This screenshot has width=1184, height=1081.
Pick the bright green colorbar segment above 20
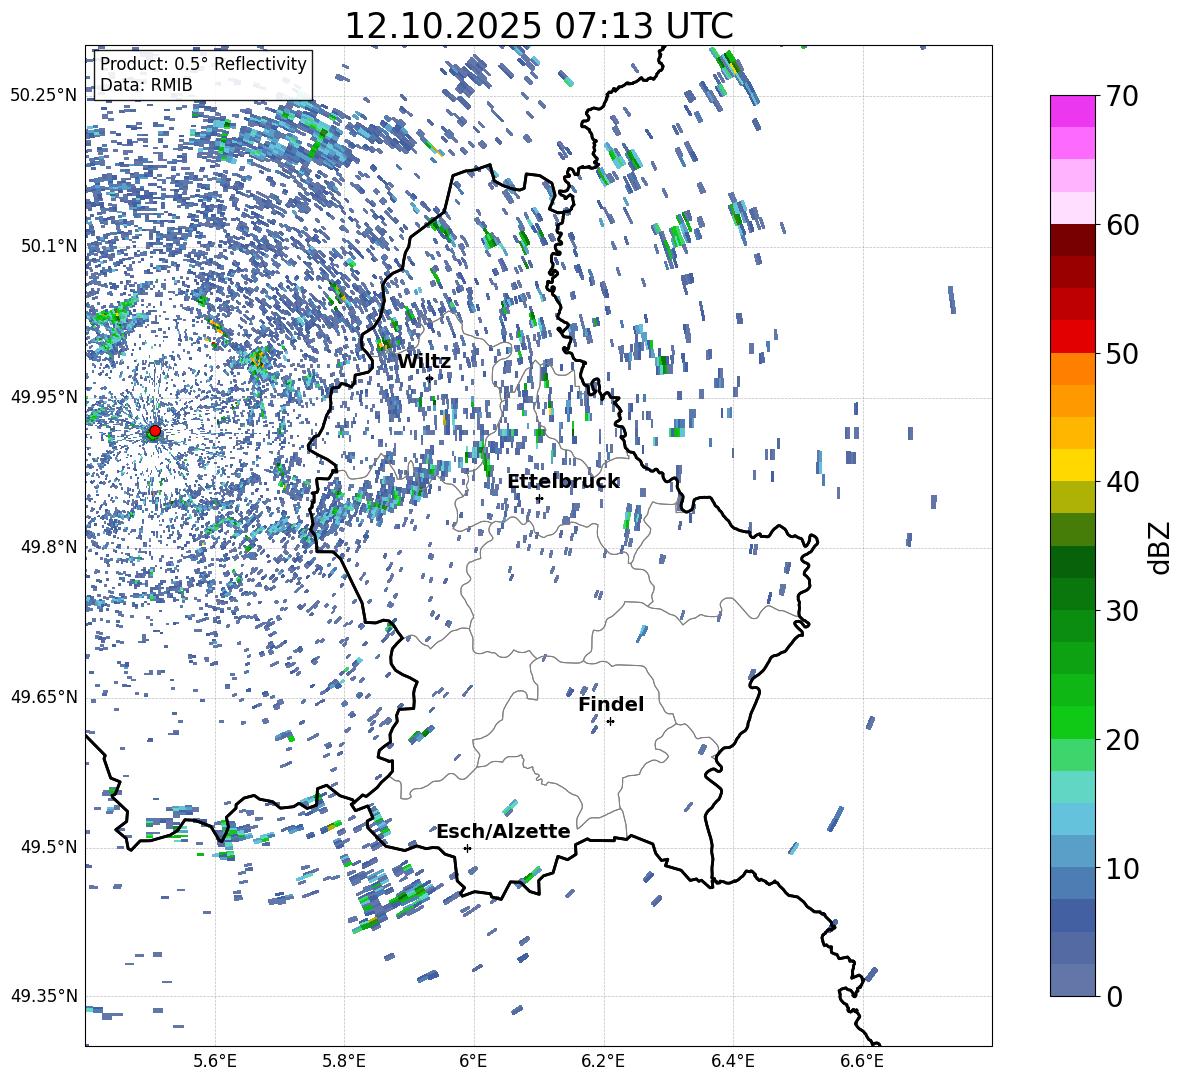pyautogui.click(x=1073, y=722)
